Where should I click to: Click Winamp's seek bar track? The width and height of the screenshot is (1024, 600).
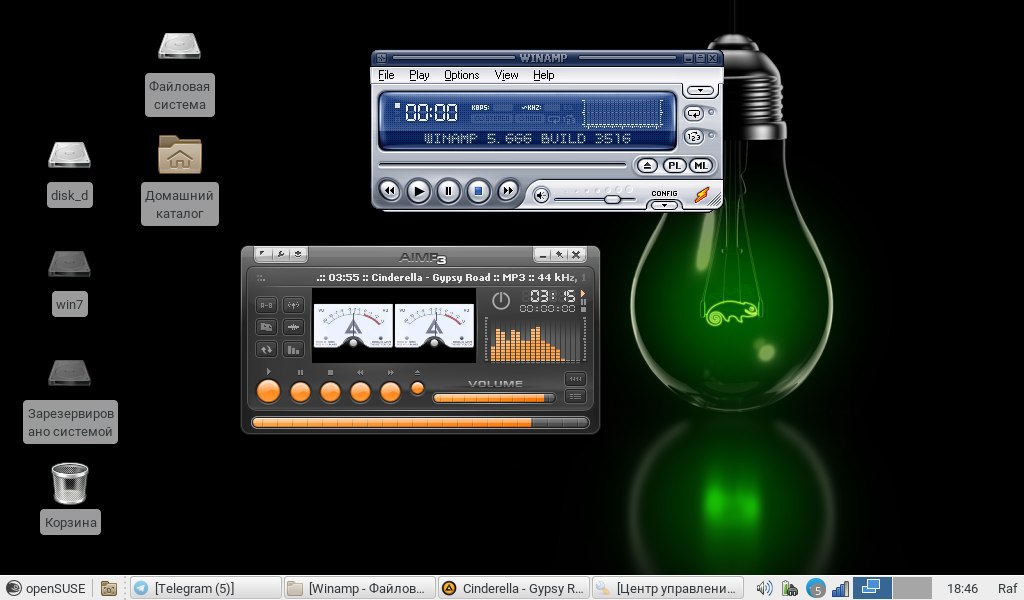[x=502, y=165]
